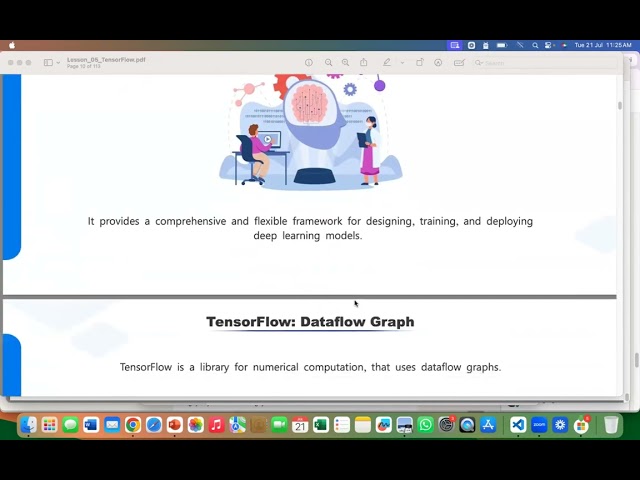Image resolution: width=640 pixels, height=480 pixels.
Task: Open the Share menu in Preview toolbar
Action: pyautogui.click(x=363, y=62)
